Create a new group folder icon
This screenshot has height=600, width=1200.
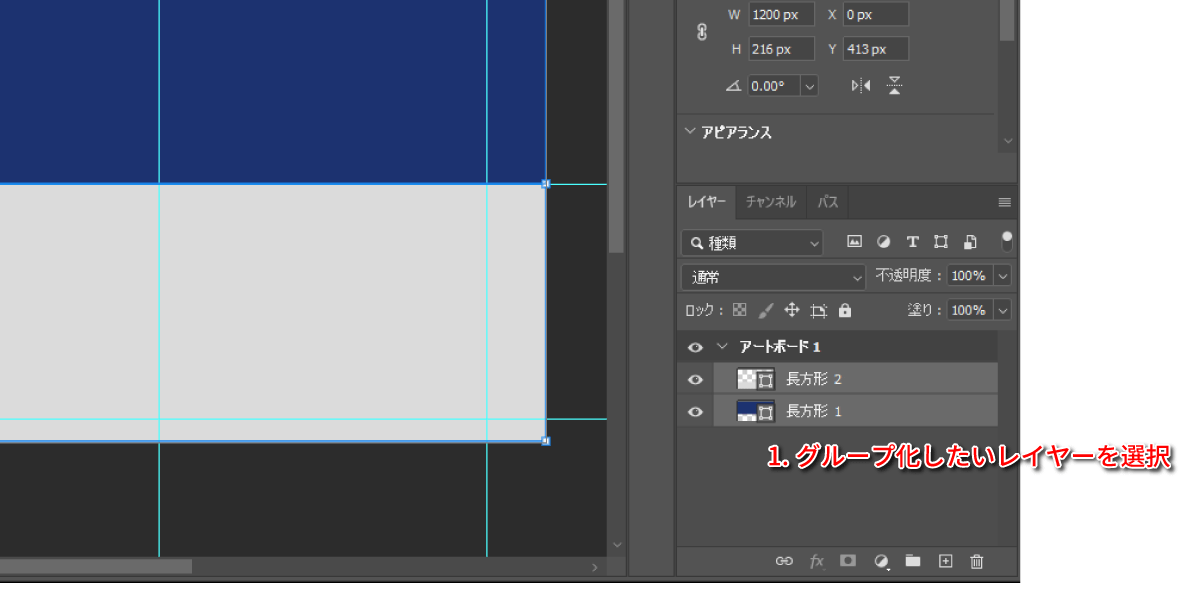tap(913, 561)
